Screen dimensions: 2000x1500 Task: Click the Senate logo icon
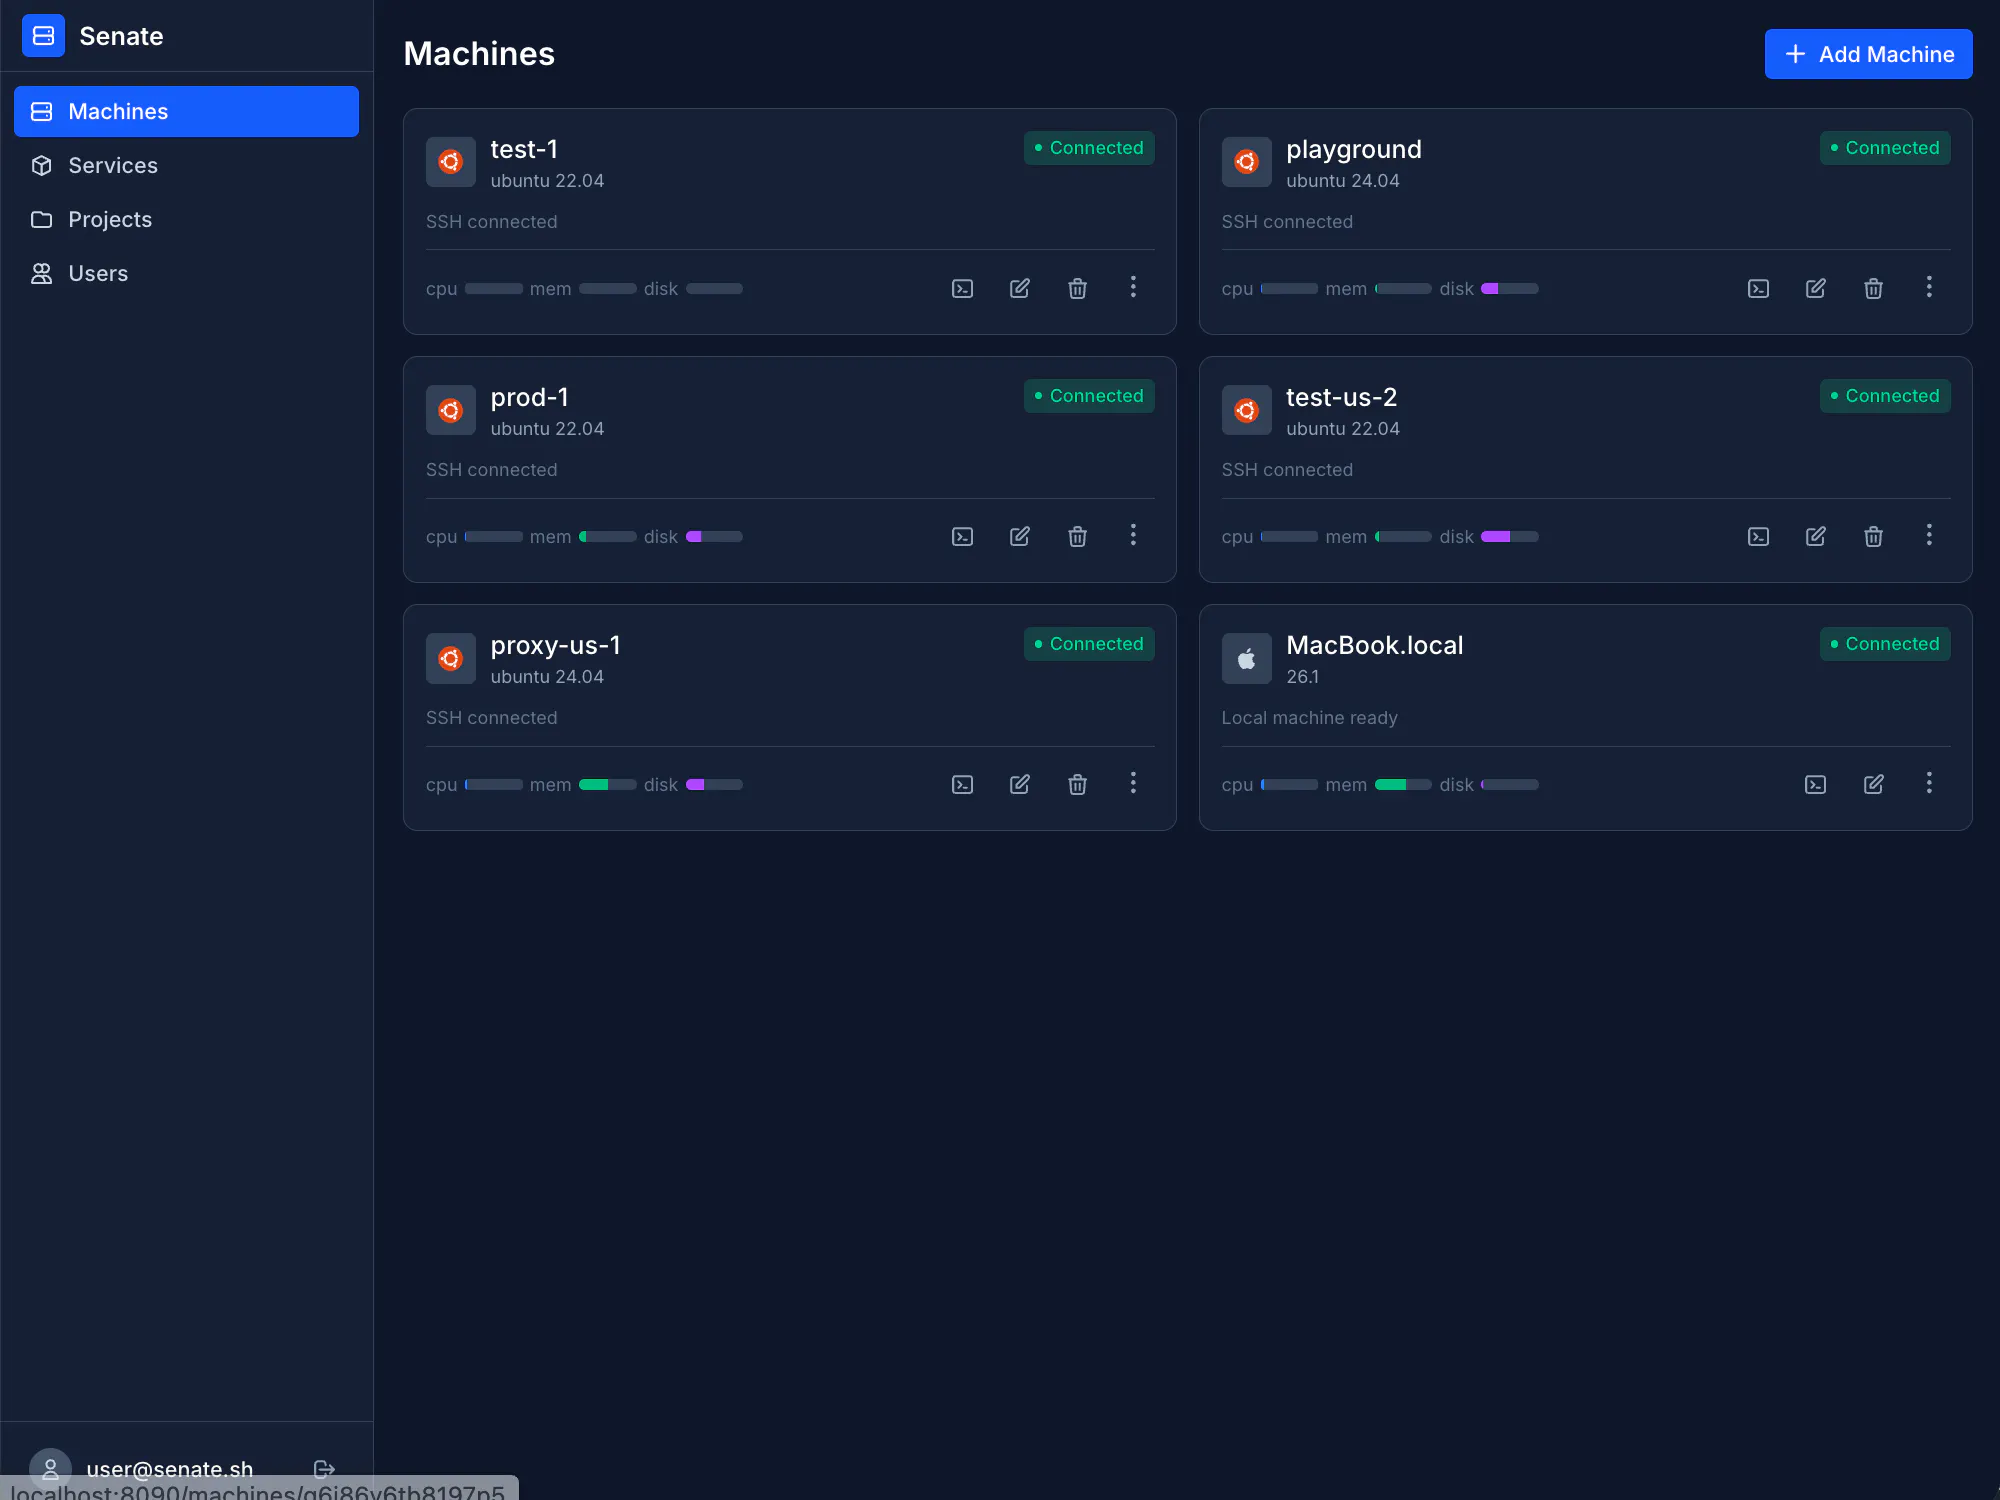[43, 36]
